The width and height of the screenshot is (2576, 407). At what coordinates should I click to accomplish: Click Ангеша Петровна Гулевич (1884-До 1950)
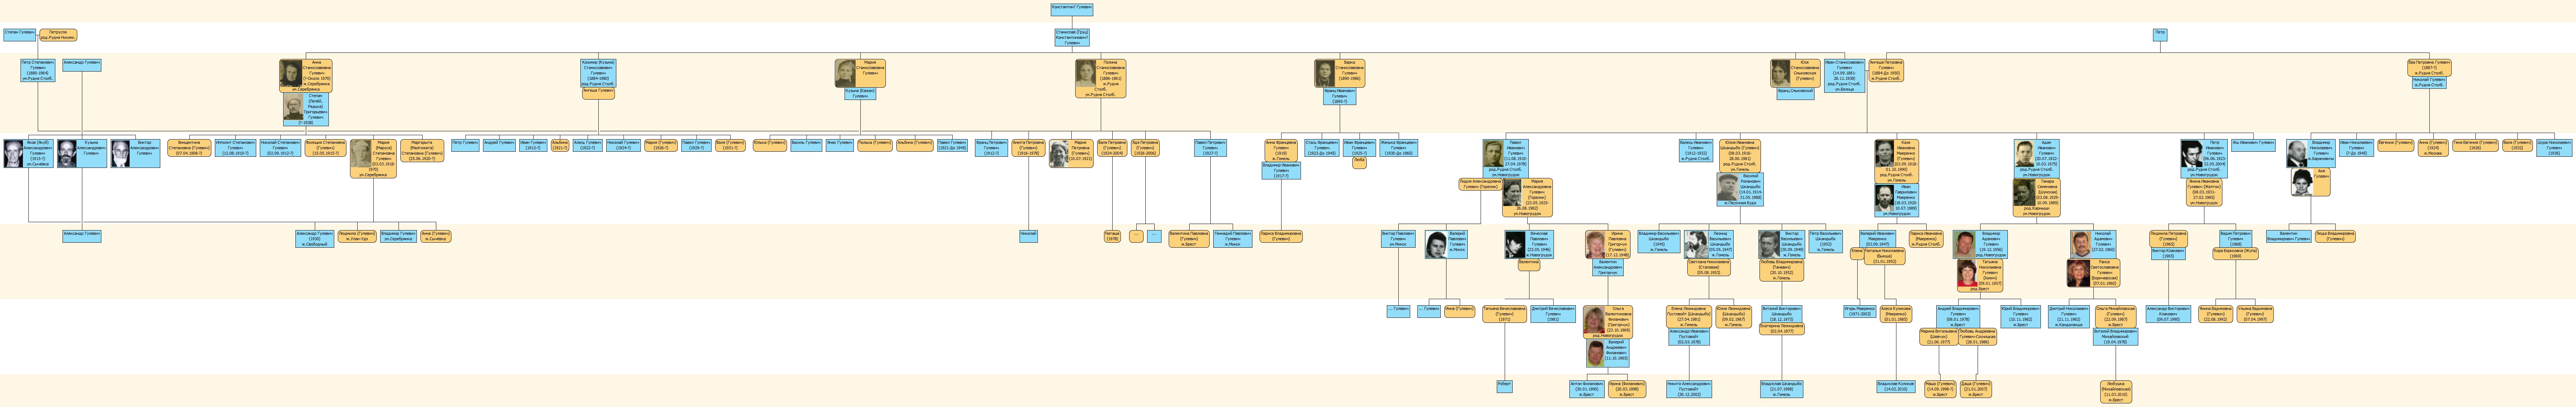point(1886,70)
